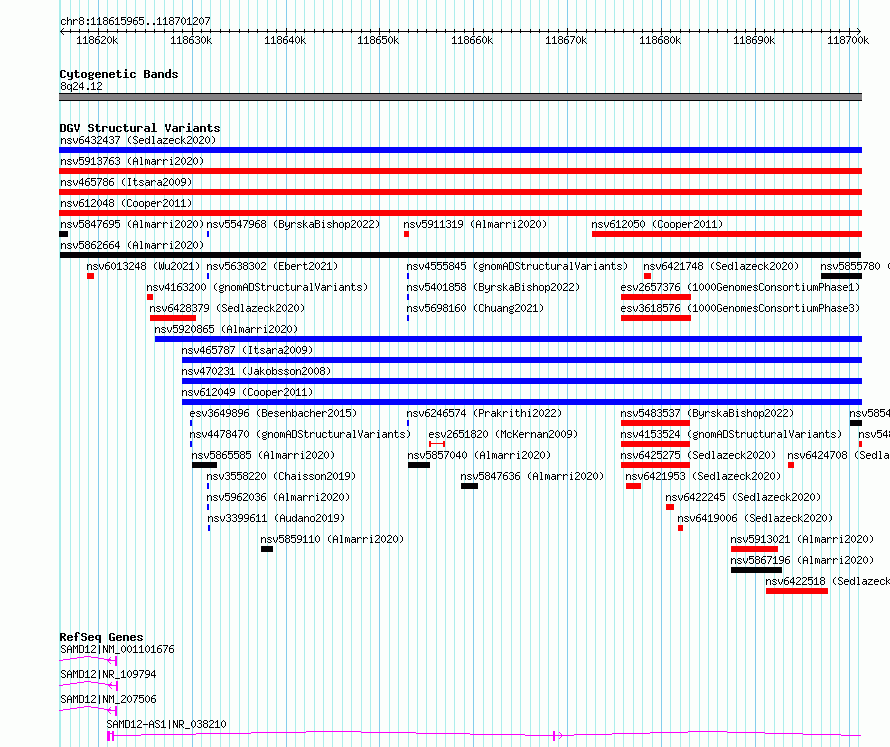Viewport: 890px width, 747px height.
Task: Click the 118660k ruler position label
Action: (x=472, y=40)
